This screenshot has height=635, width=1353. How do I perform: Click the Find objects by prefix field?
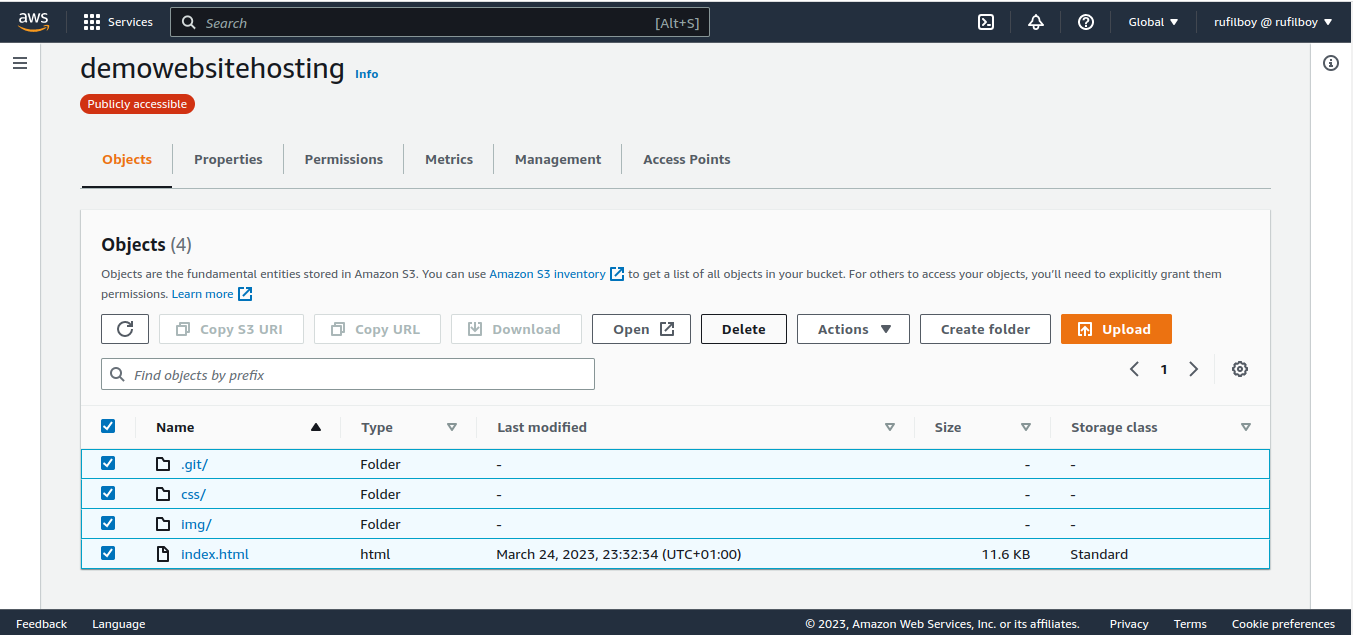click(348, 374)
